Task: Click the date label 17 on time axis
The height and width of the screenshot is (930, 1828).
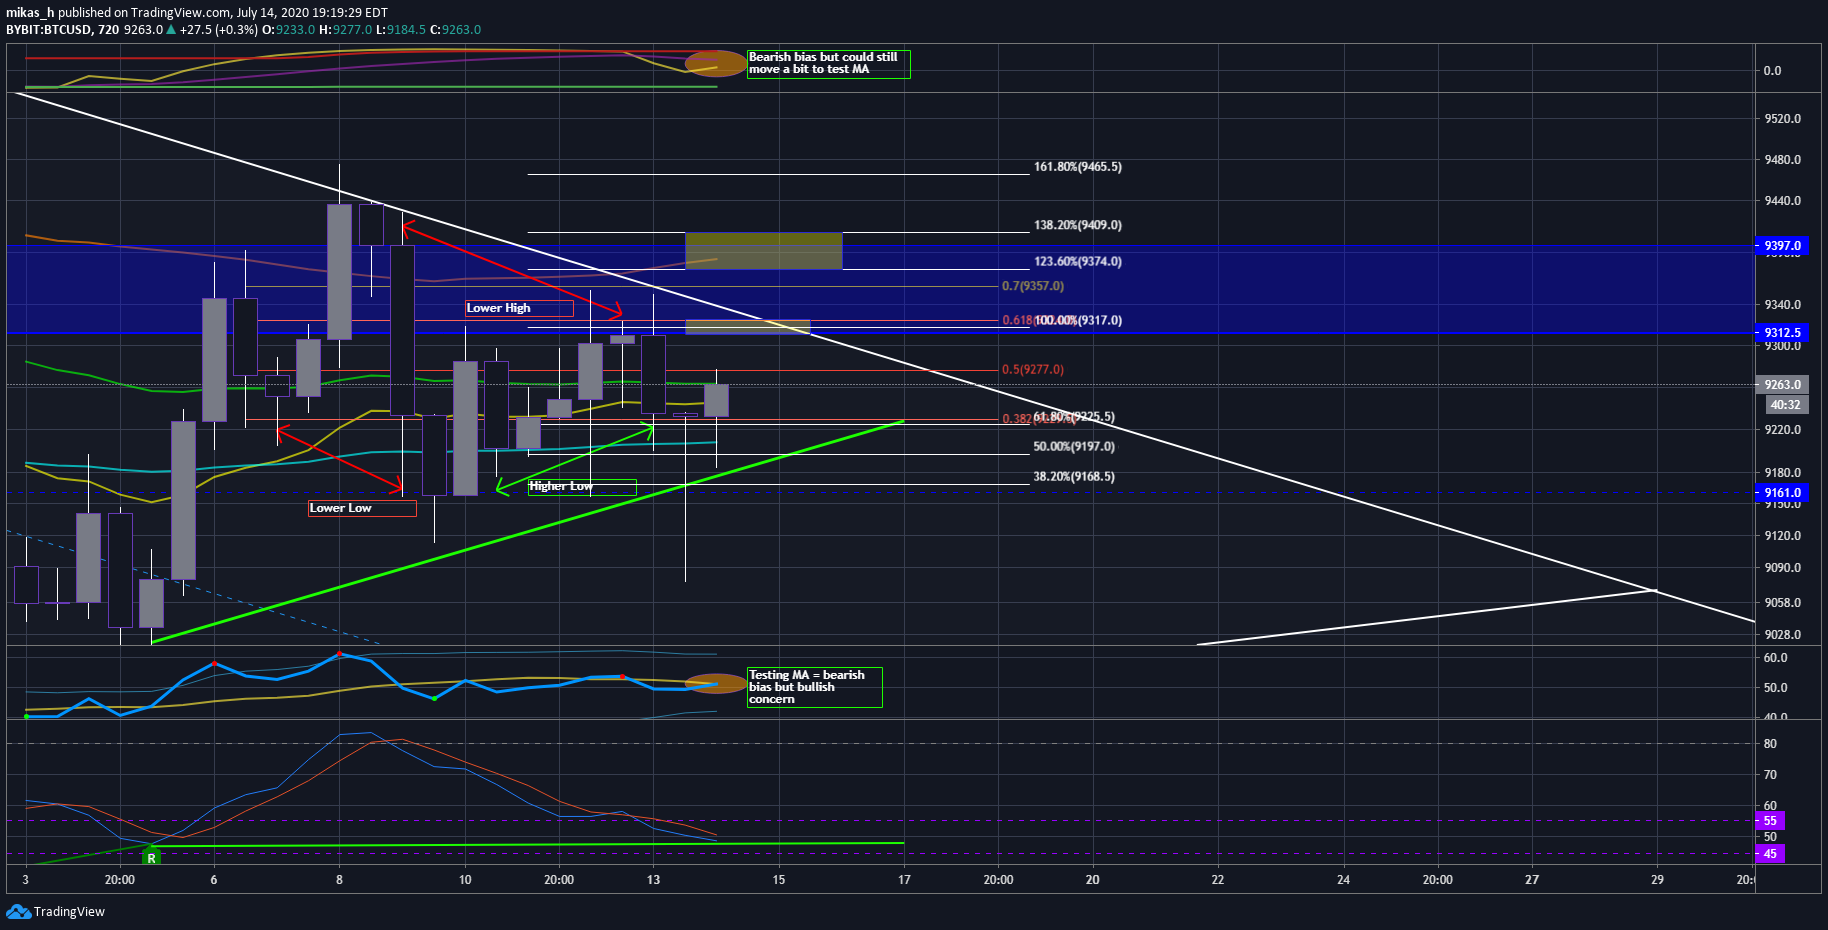Action: pyautogui.click(x=904, y=880)
